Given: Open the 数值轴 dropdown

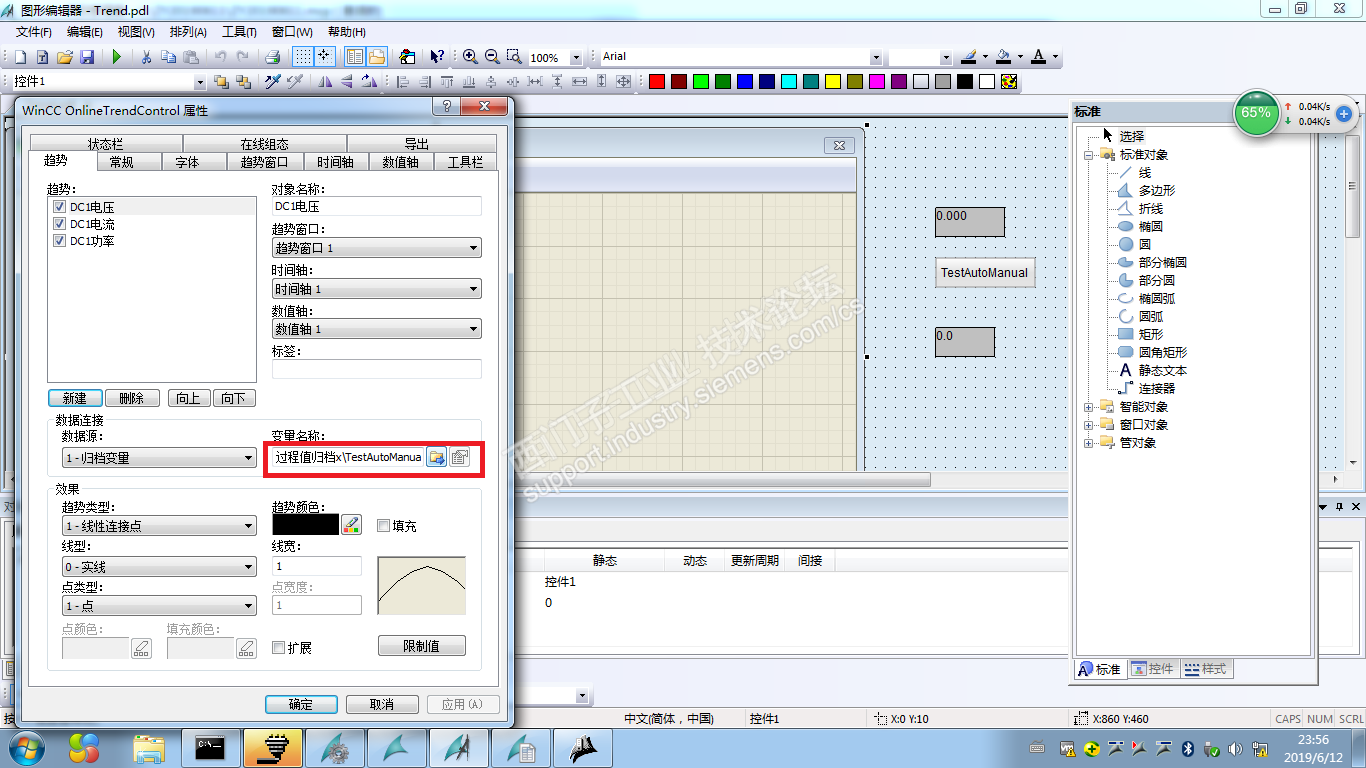Looking at the screenshot, I should pyautogui.click(x=376, y=329).
